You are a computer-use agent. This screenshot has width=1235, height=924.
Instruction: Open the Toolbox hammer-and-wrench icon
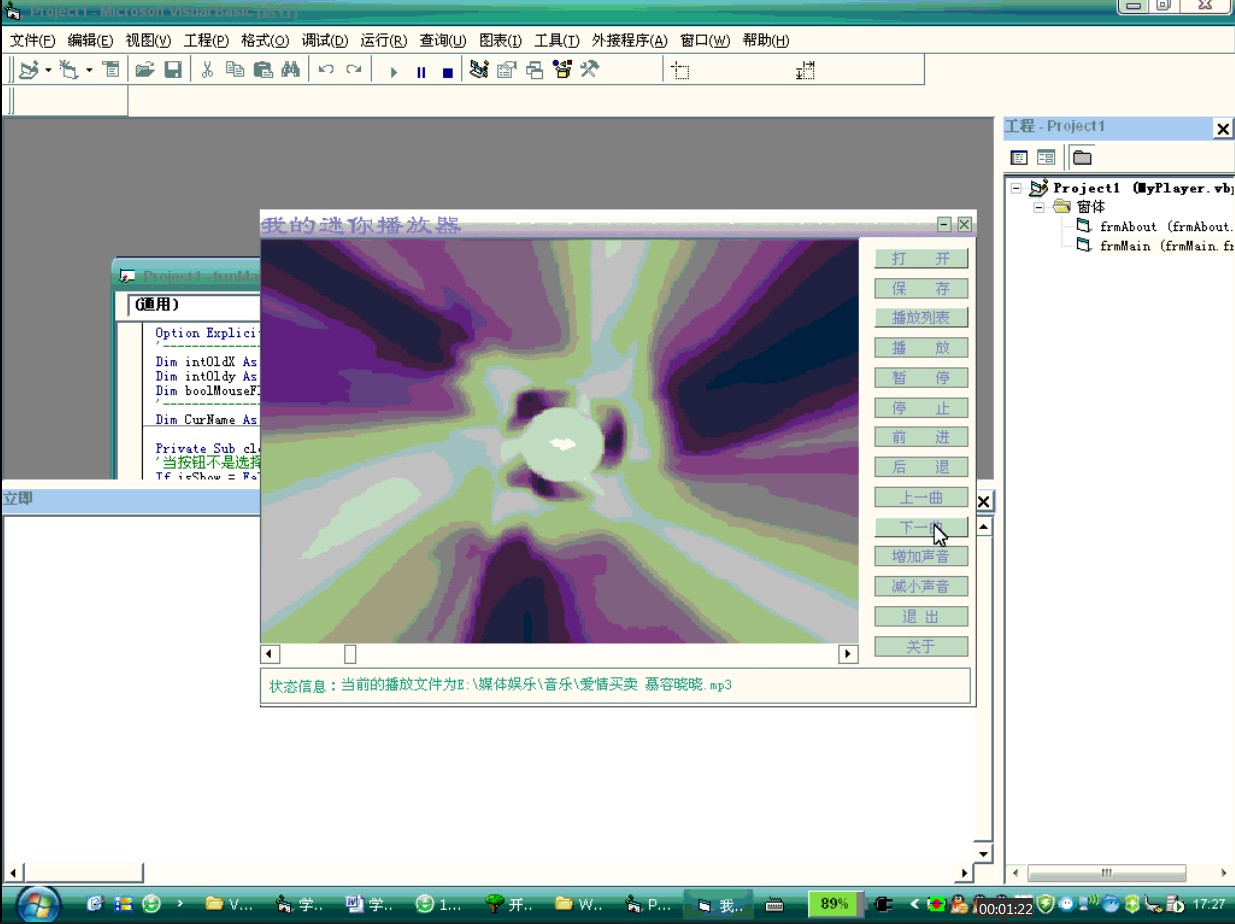coord(589,70)
